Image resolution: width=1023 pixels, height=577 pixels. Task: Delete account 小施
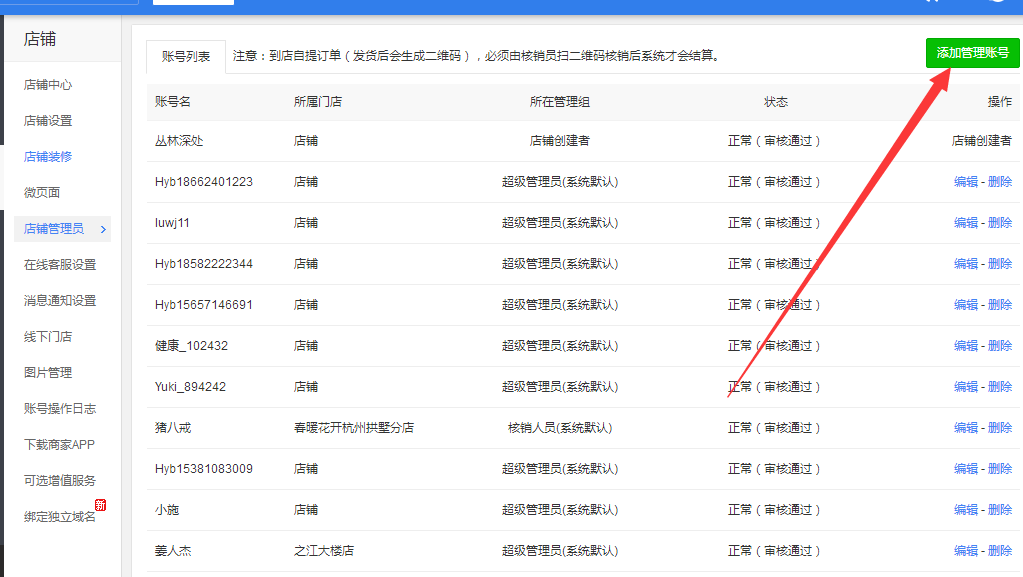(1000, 510)
